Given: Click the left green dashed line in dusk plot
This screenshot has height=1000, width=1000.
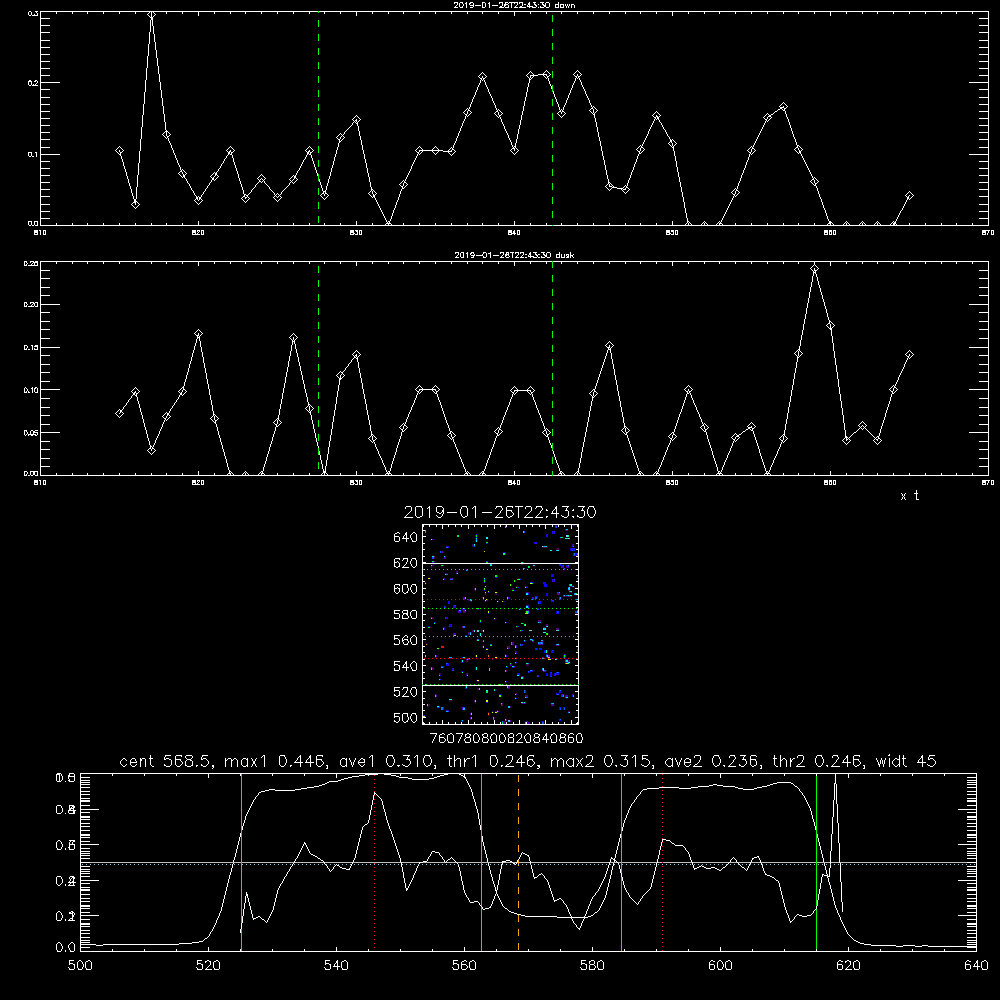Looking at the screenshot, I should click(x=318, y=368).
